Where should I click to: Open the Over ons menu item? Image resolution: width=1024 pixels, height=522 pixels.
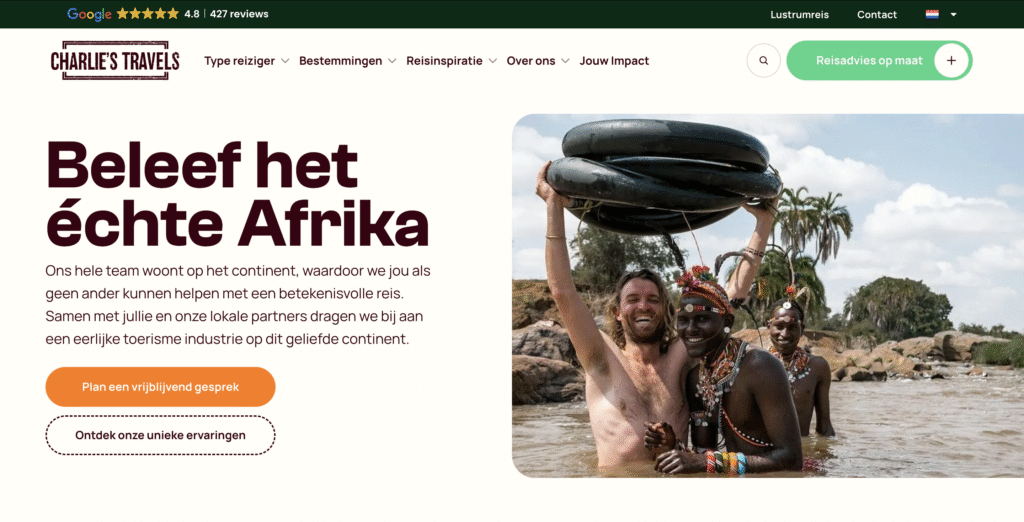(x=531, y=61)
